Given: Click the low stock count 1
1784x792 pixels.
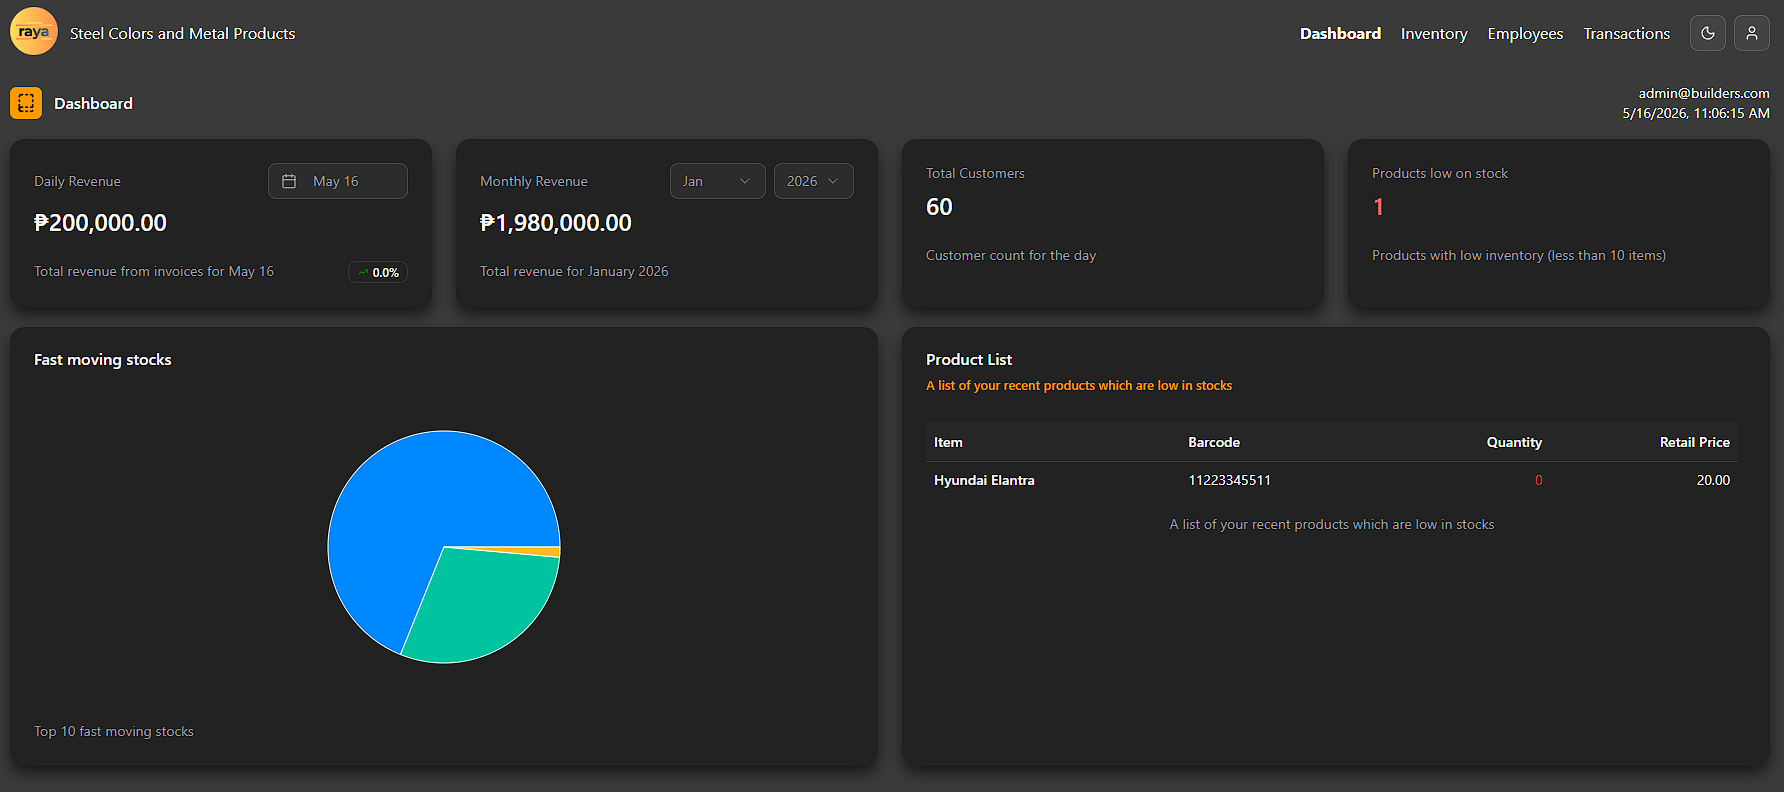Looking at the screenshot, I should (1378, 207).
